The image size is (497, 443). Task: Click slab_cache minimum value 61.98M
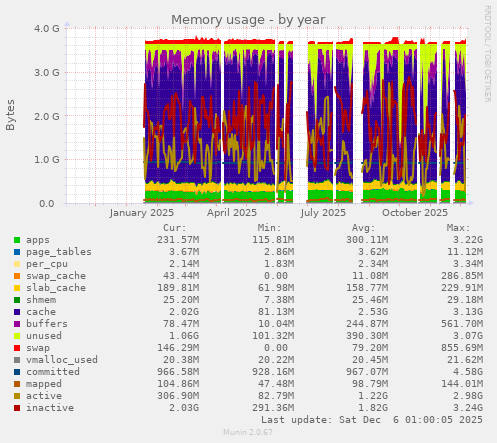coord(276,288)
